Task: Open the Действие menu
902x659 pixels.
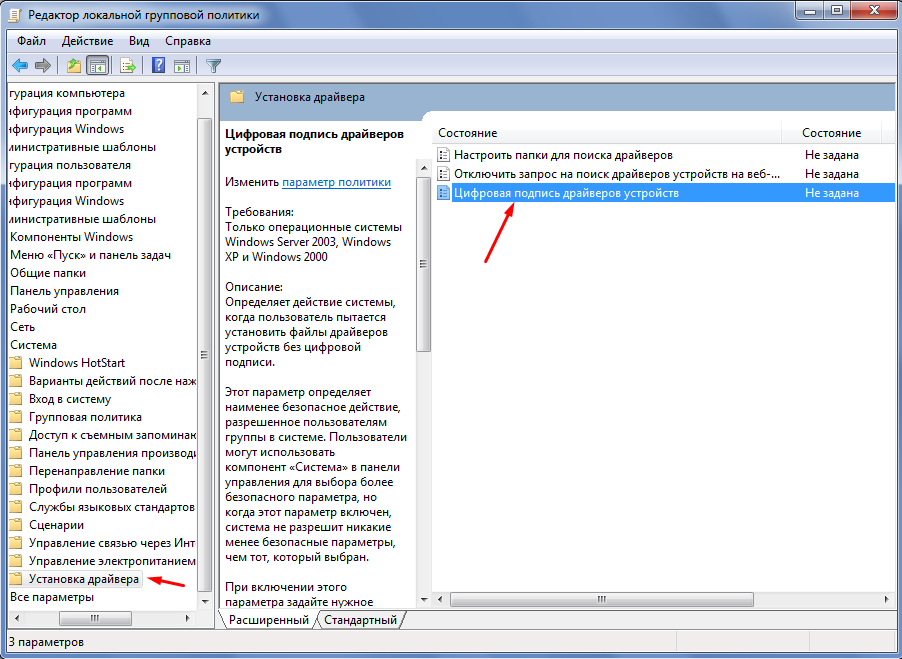Action: coord(87,41)
